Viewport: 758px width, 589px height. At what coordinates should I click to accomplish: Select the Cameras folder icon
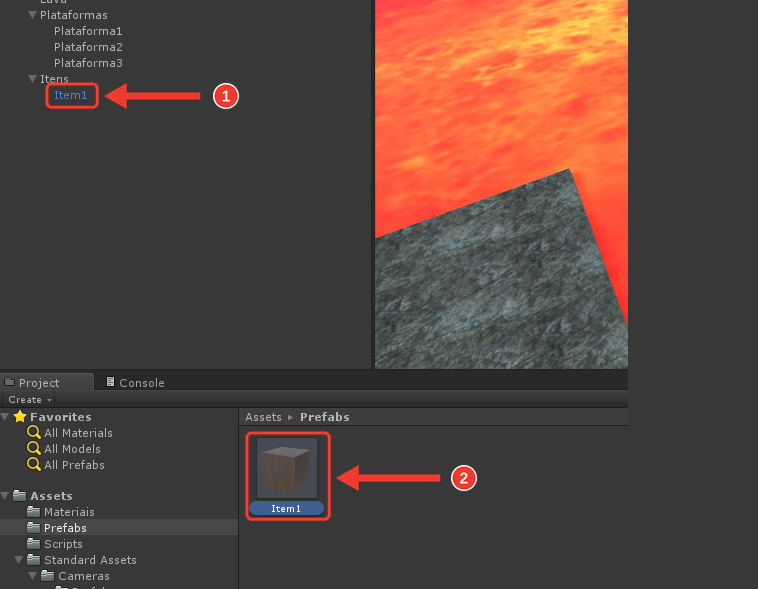point(47,575)
